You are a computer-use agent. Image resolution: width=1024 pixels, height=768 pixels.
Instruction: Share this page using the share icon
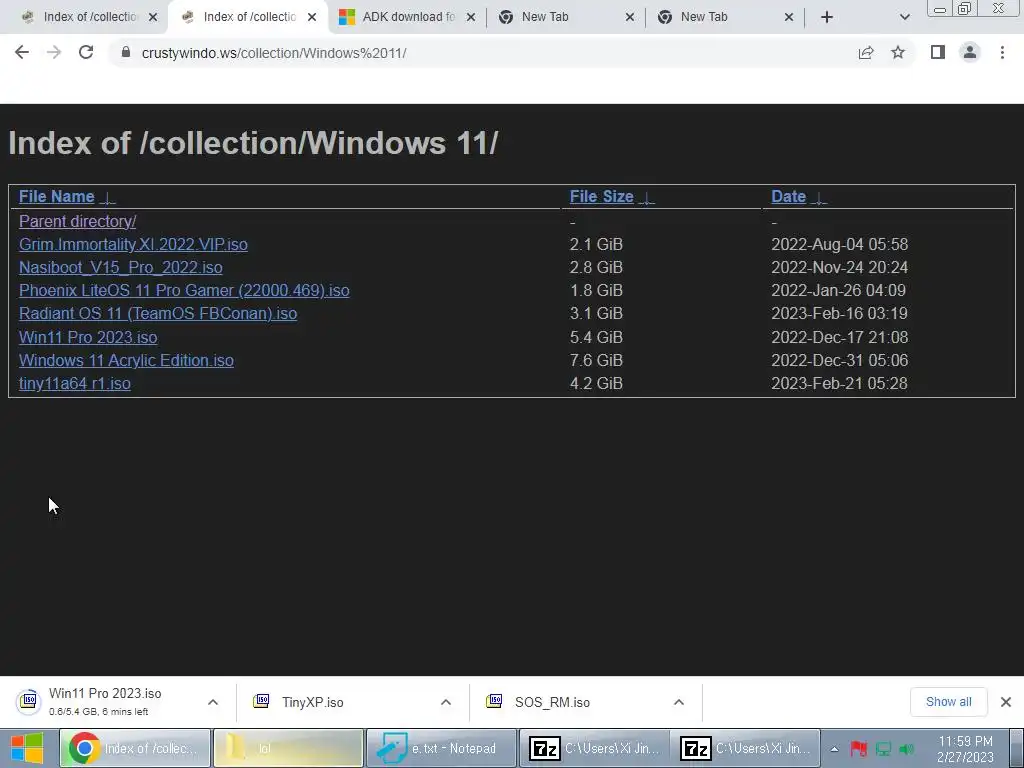(866, 52)
